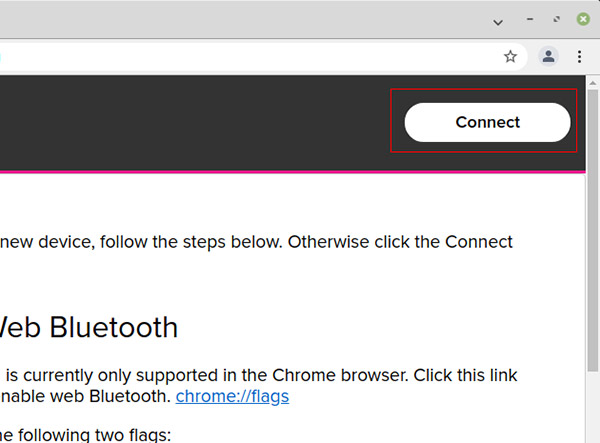Bookmark this page with the star icon
The width and height of the screenshot is (600, 443).
(x=510, y=57)
